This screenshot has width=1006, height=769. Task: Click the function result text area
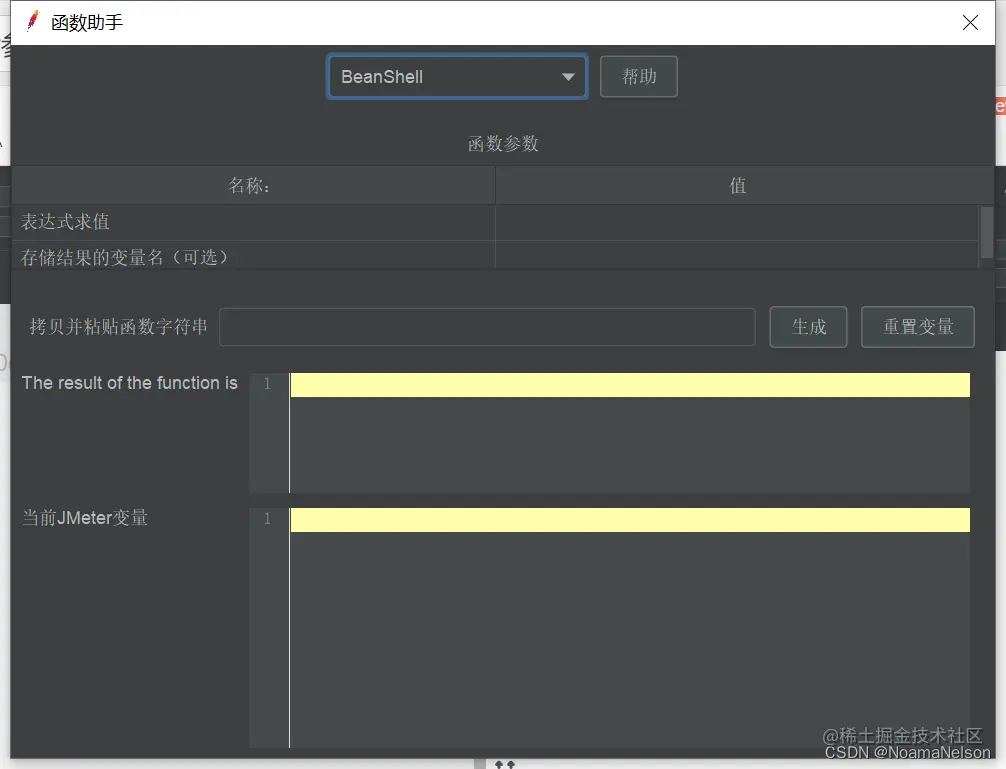point(629,433)
